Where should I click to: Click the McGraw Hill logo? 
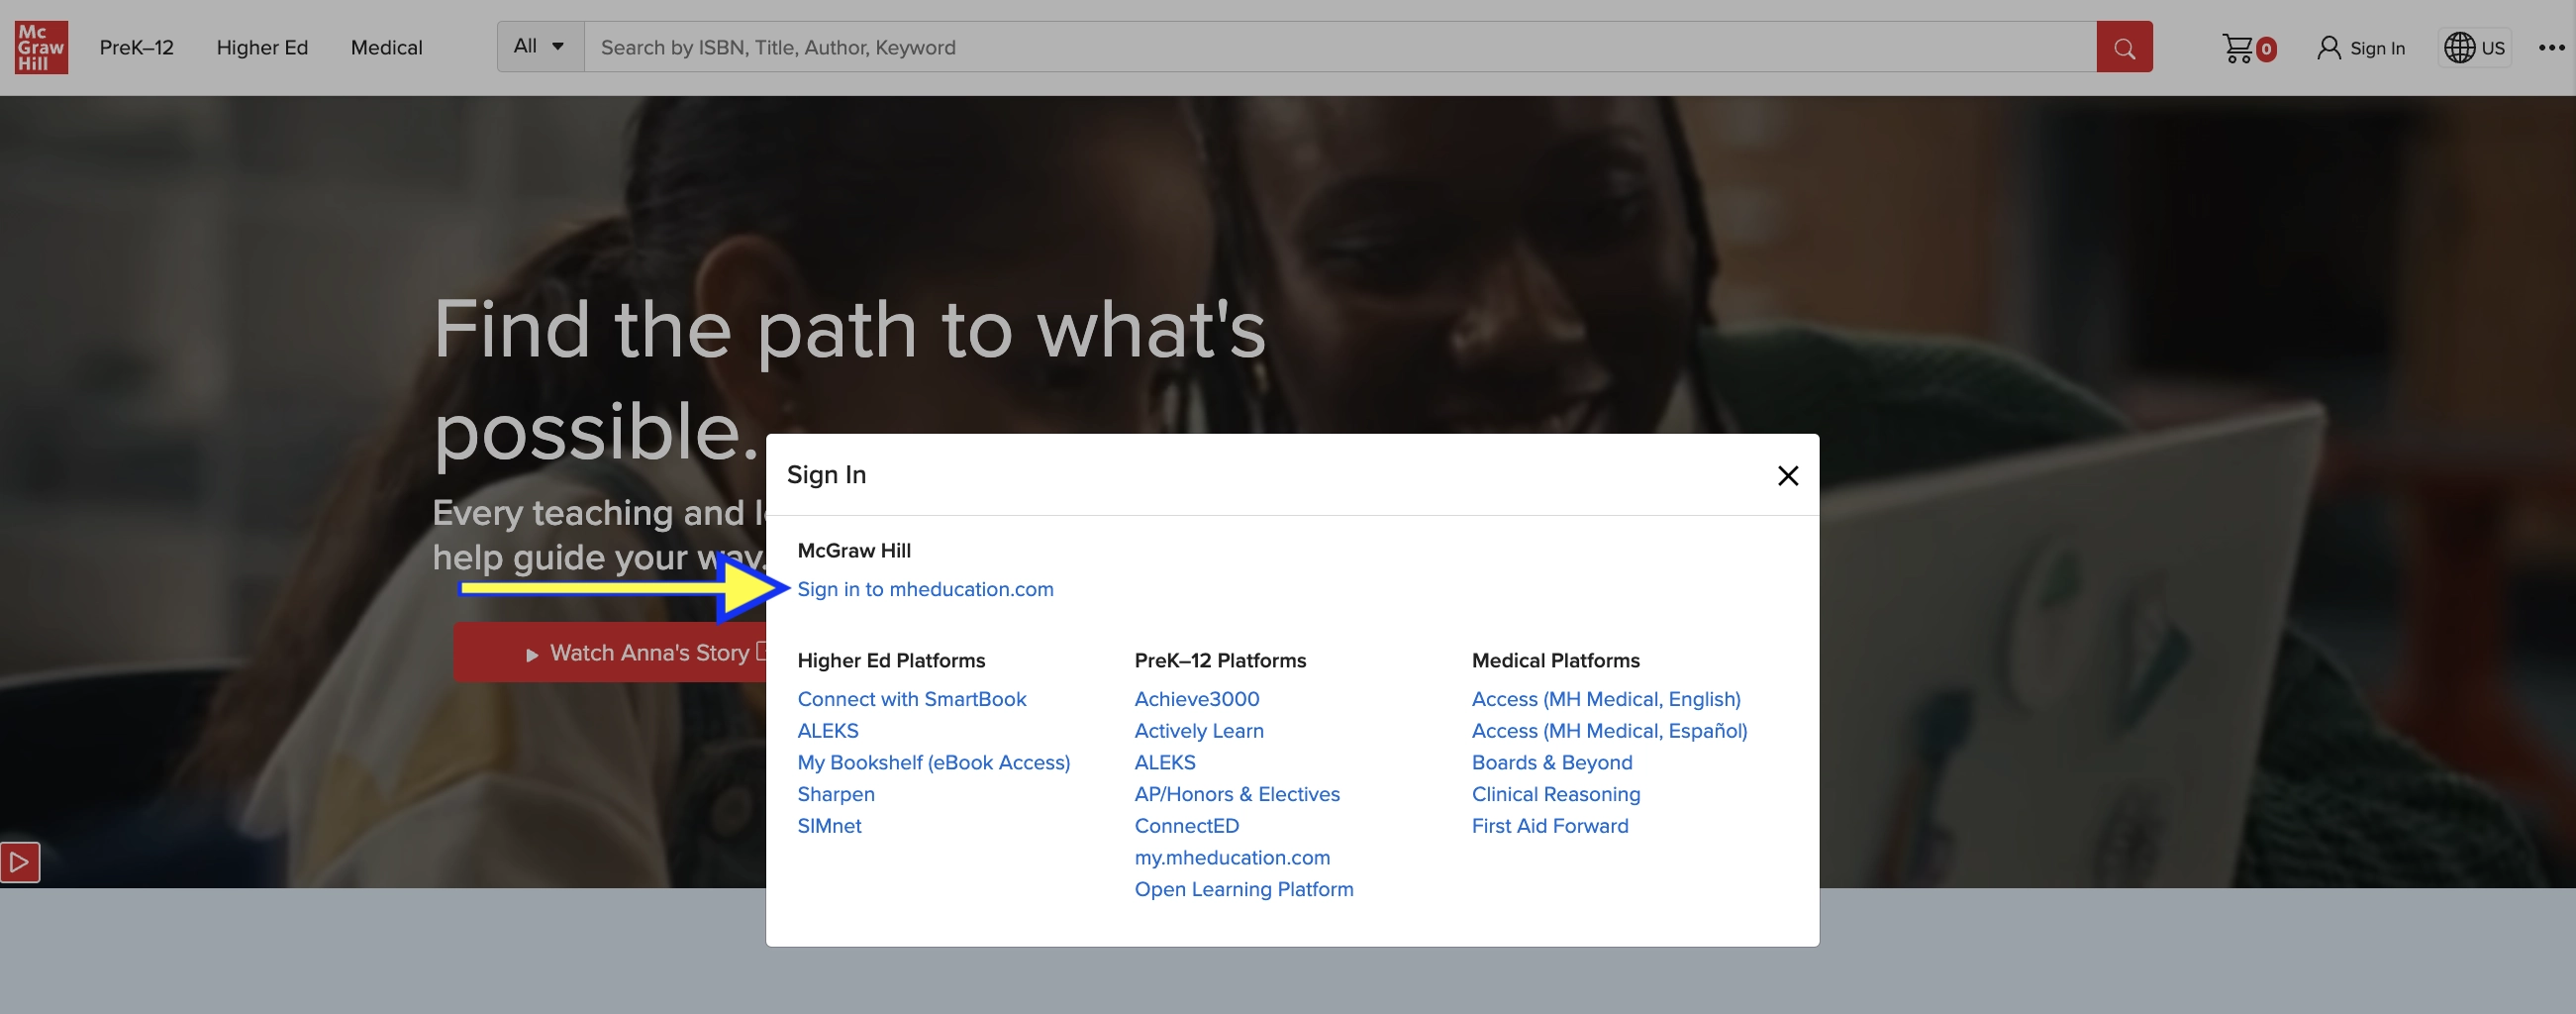pos(41,47)
